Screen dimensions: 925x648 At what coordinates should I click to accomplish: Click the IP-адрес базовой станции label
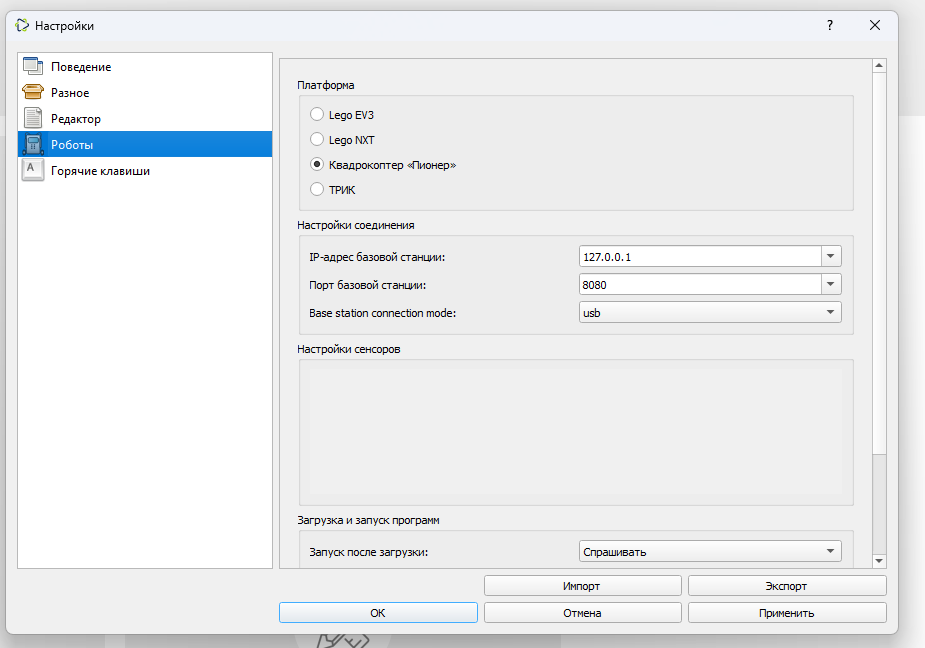click(377, 257)
